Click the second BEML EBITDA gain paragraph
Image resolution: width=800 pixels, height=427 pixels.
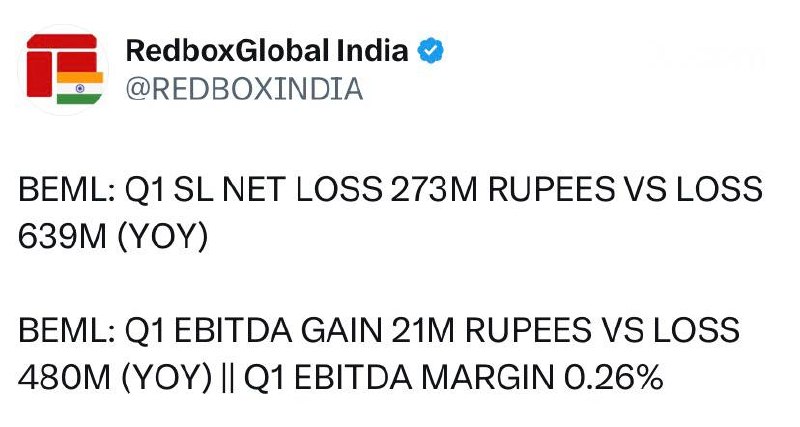pyautogui.click(x=379, y=354)
